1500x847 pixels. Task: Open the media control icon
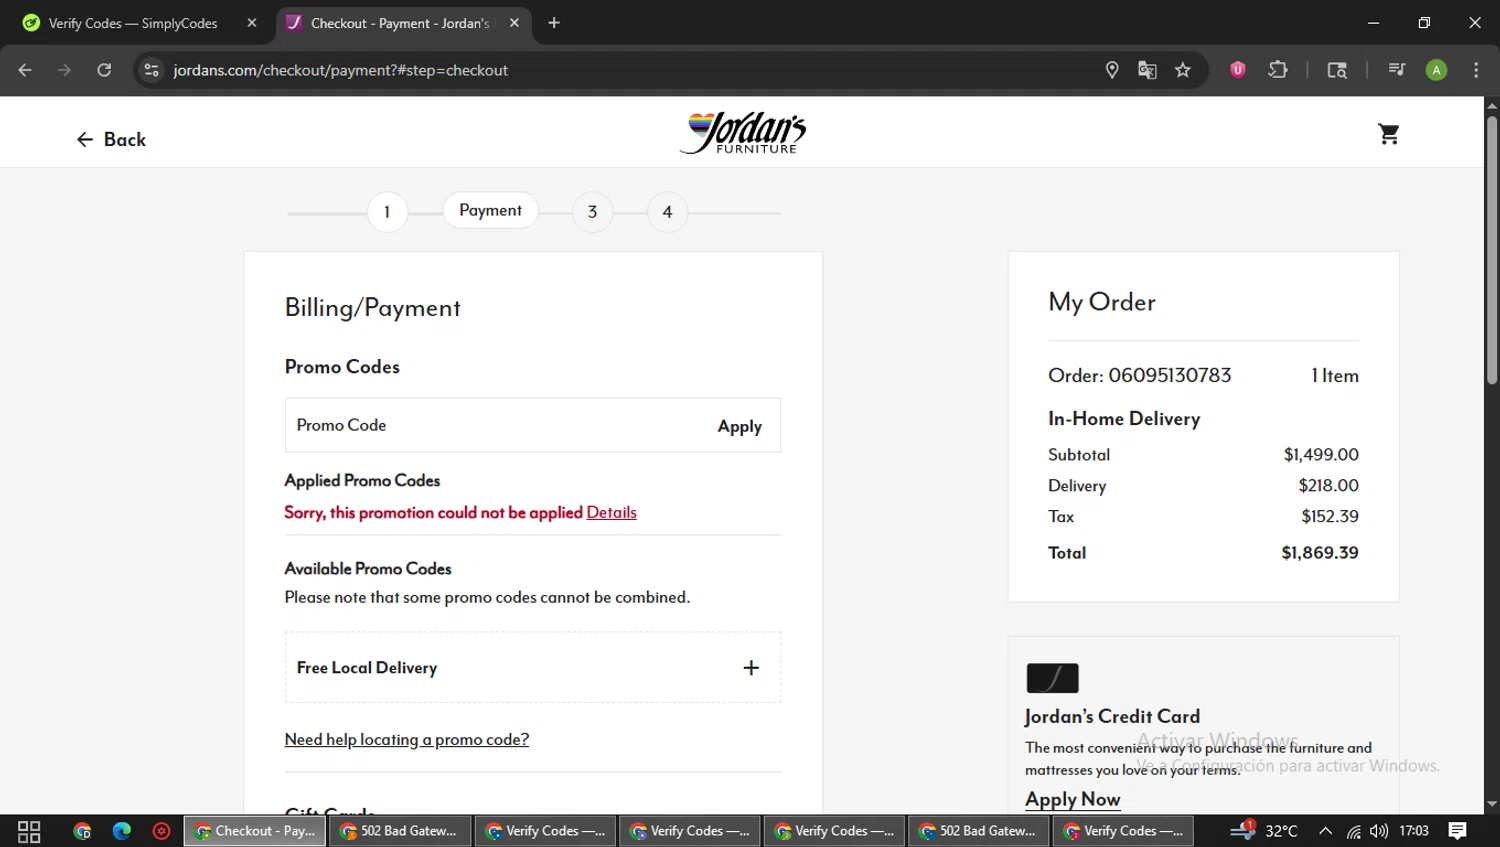[x=1397, y=70]
